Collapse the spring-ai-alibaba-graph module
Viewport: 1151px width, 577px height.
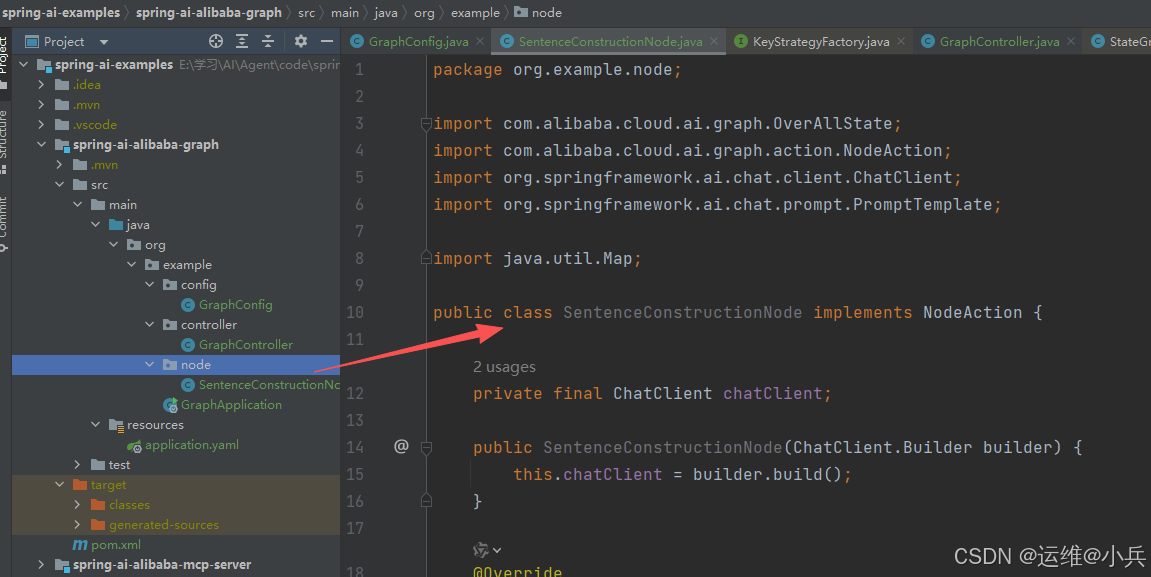coord(41,145)
